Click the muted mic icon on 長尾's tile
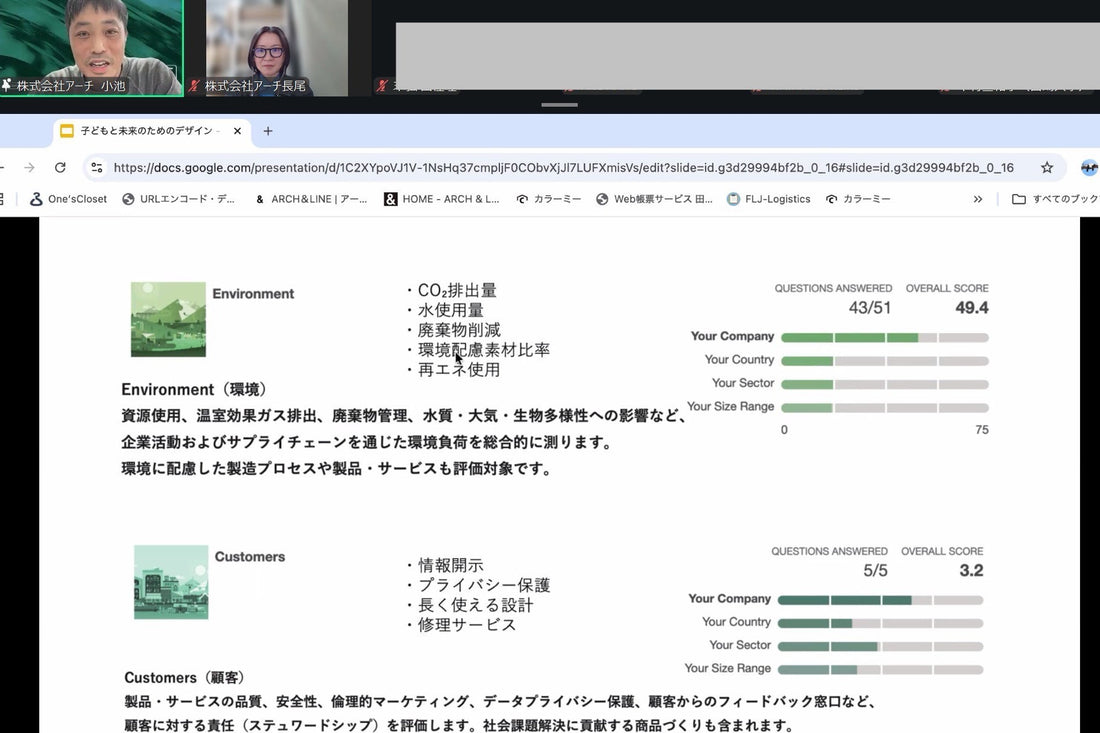Viewport: 1100px width, 733px height. tap(194, 86)
